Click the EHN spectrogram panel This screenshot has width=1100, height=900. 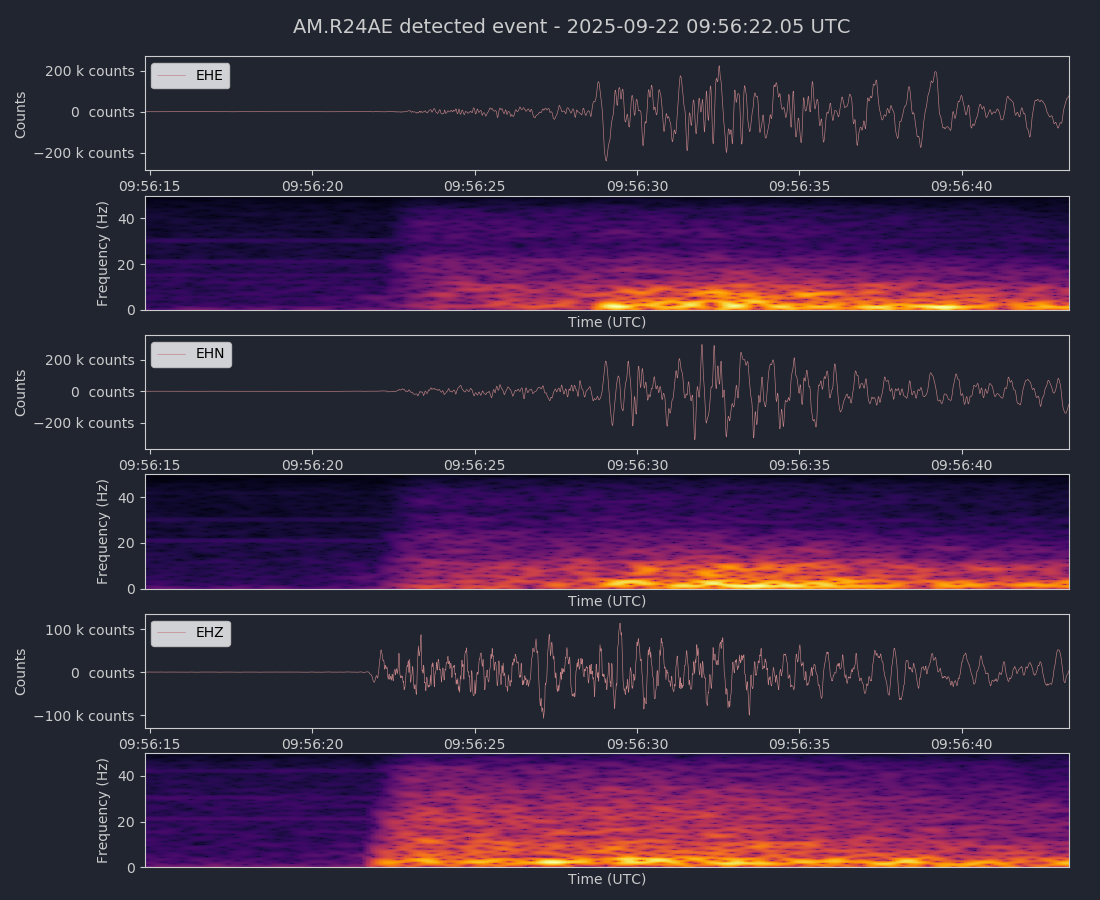click(607, 532)
